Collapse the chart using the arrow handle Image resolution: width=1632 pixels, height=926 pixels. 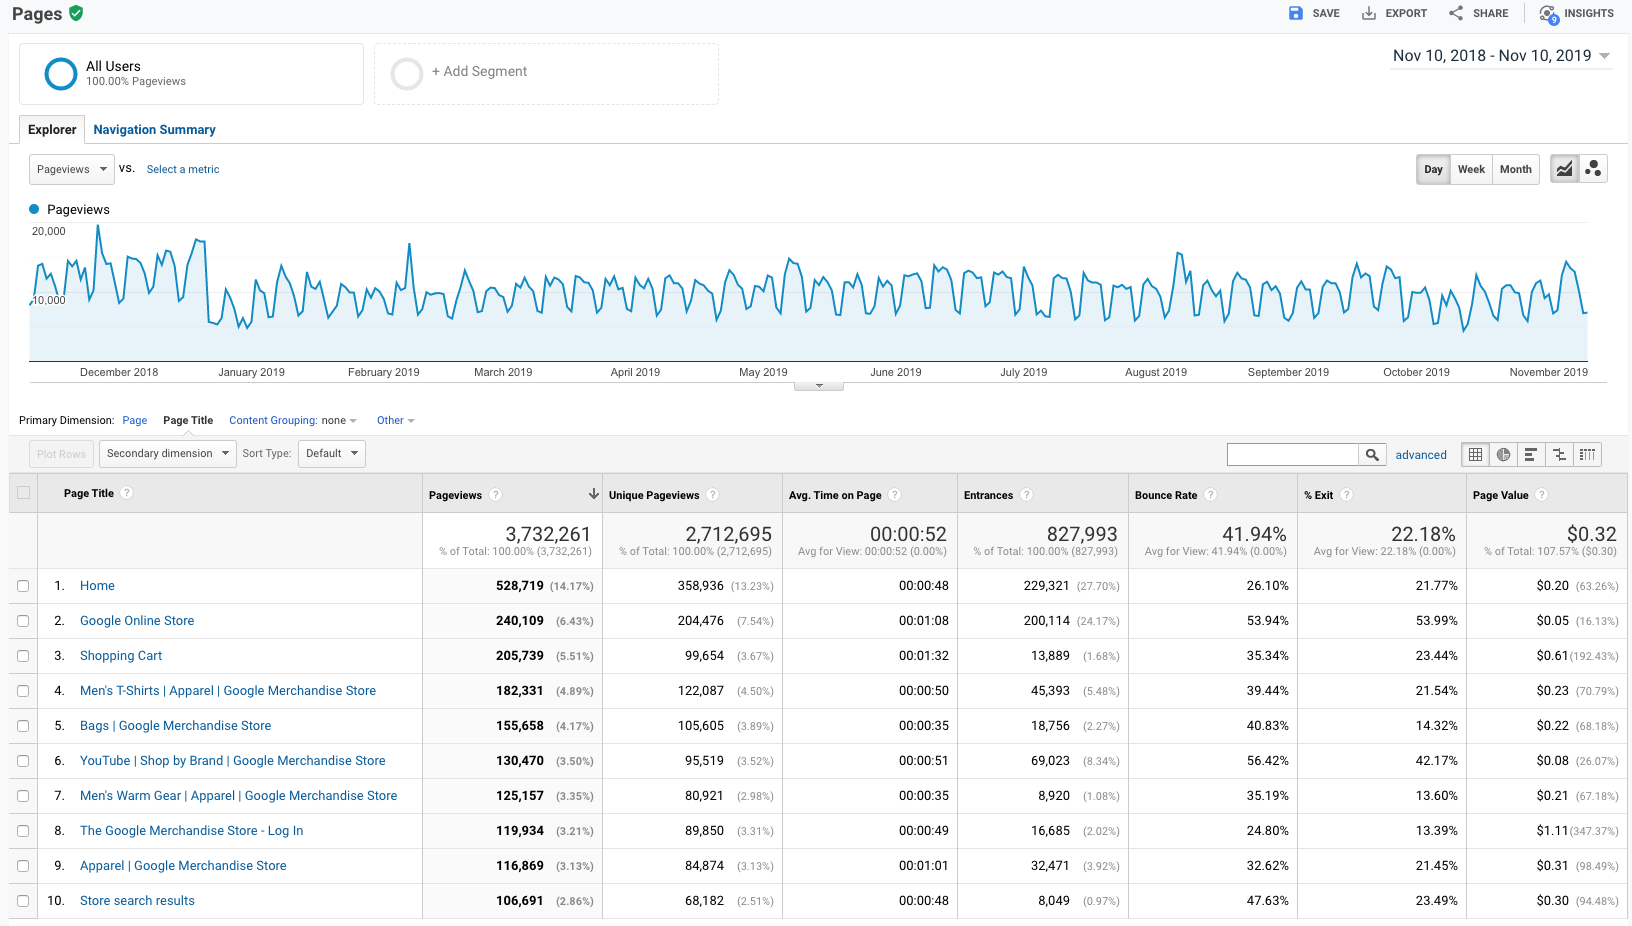pos(819,386)
